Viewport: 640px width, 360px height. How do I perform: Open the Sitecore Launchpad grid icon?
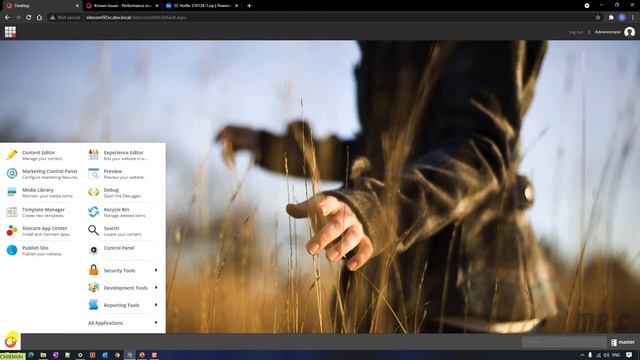tap(10, 32)
